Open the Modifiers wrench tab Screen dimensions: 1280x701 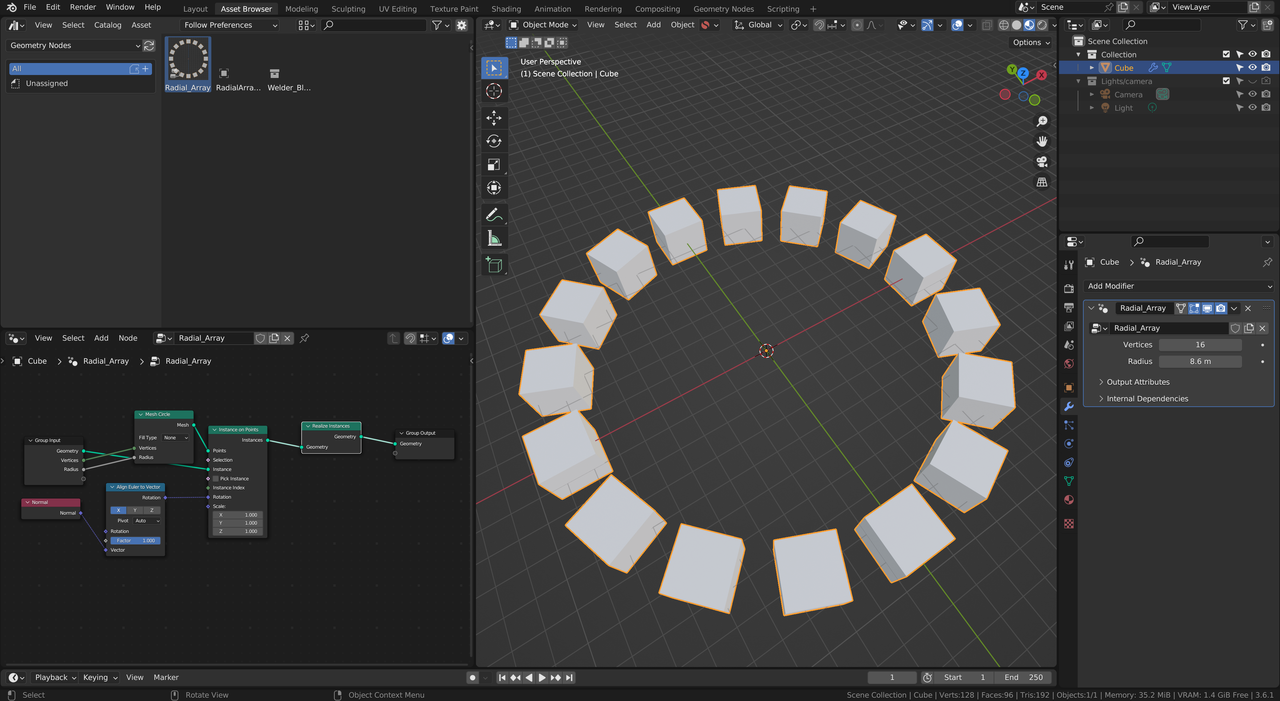(x=1069, y=406)
